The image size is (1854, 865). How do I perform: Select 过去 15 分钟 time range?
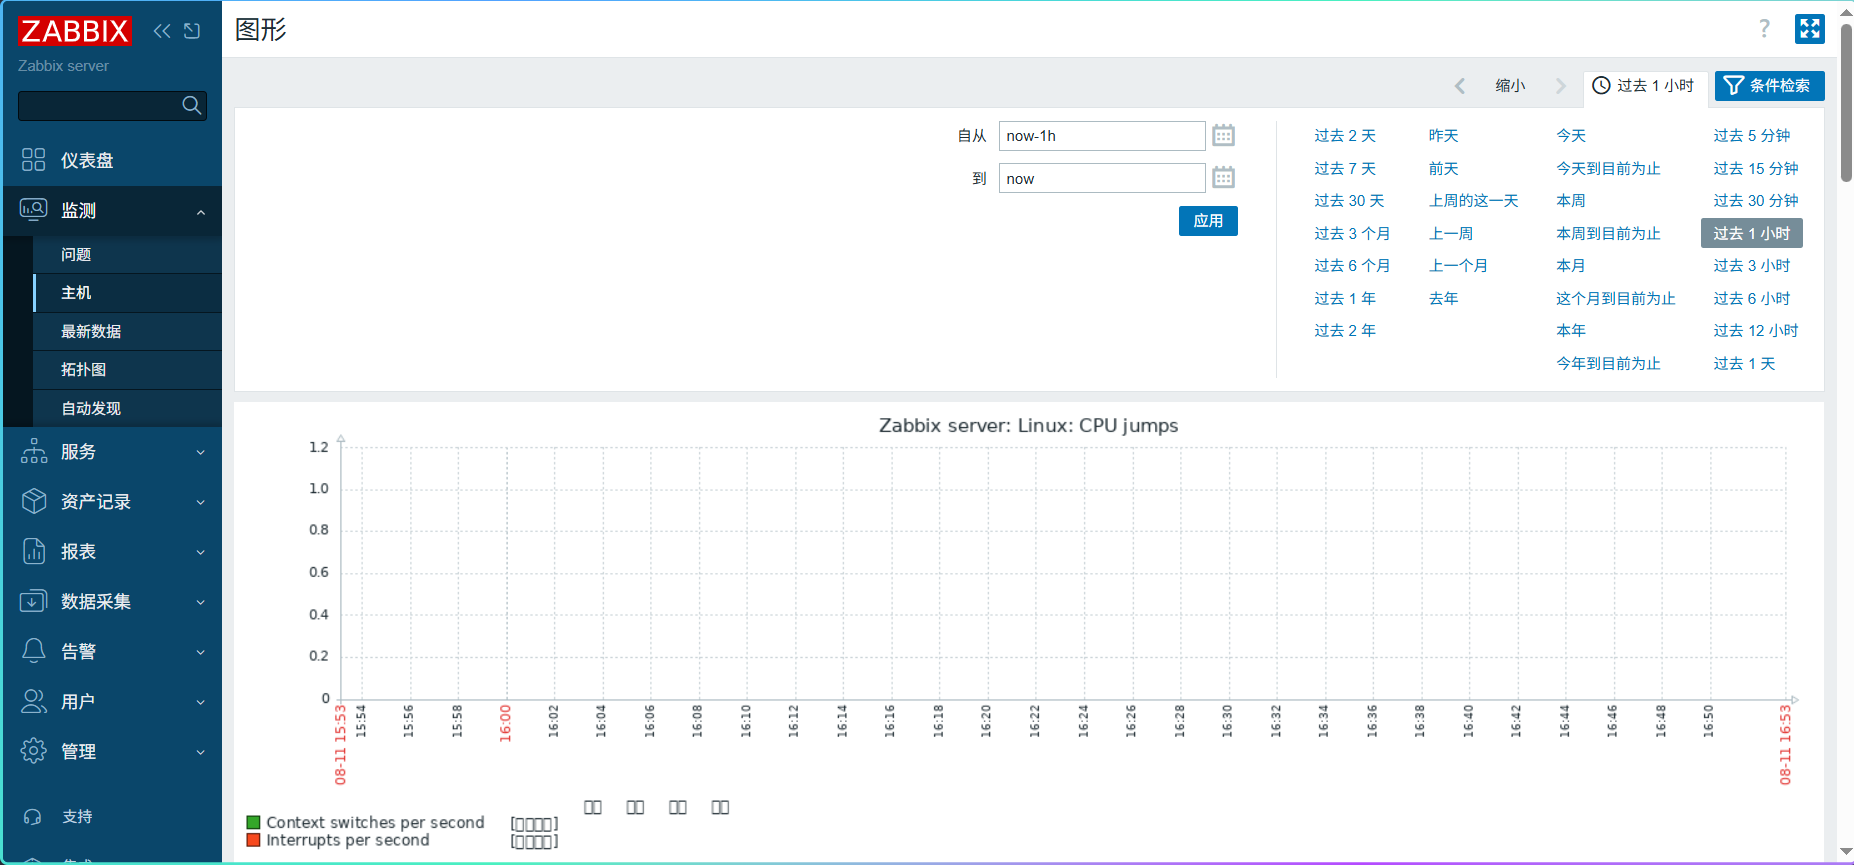(x=1755, y=169)
